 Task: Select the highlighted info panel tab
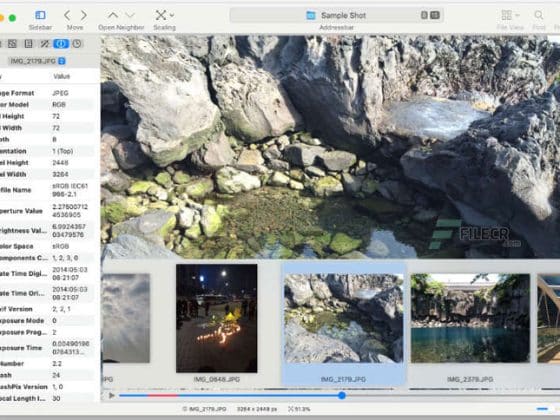[61, 44]
